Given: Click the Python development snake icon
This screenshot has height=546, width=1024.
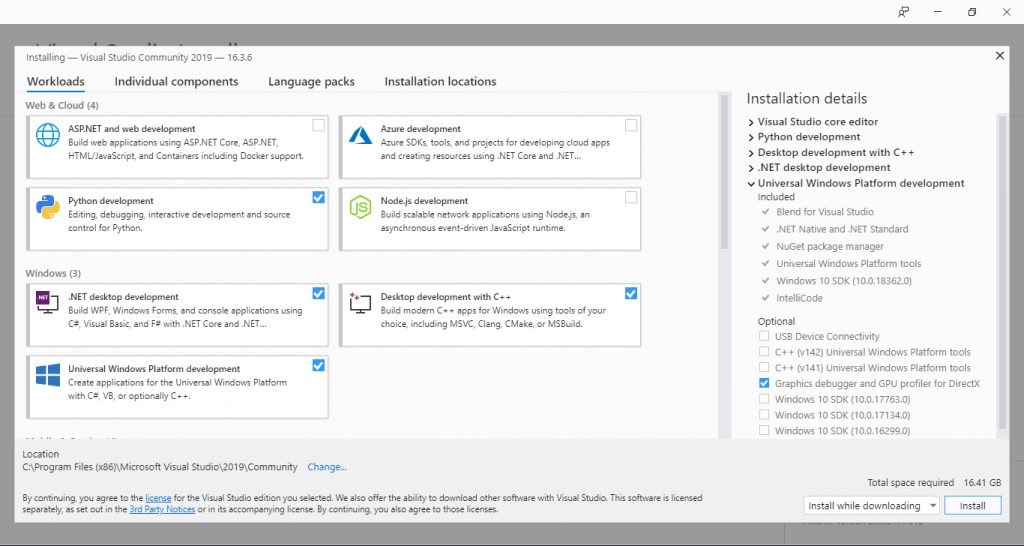Looking at the screenshot, I should 48,207.
